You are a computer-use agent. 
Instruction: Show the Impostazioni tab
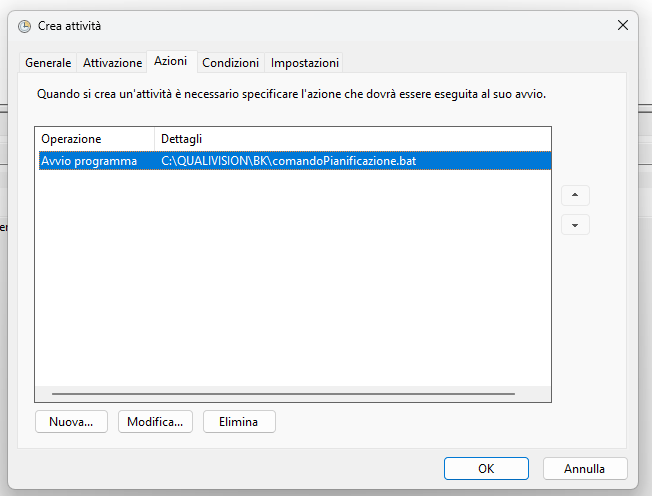click(x=305, y=62)
